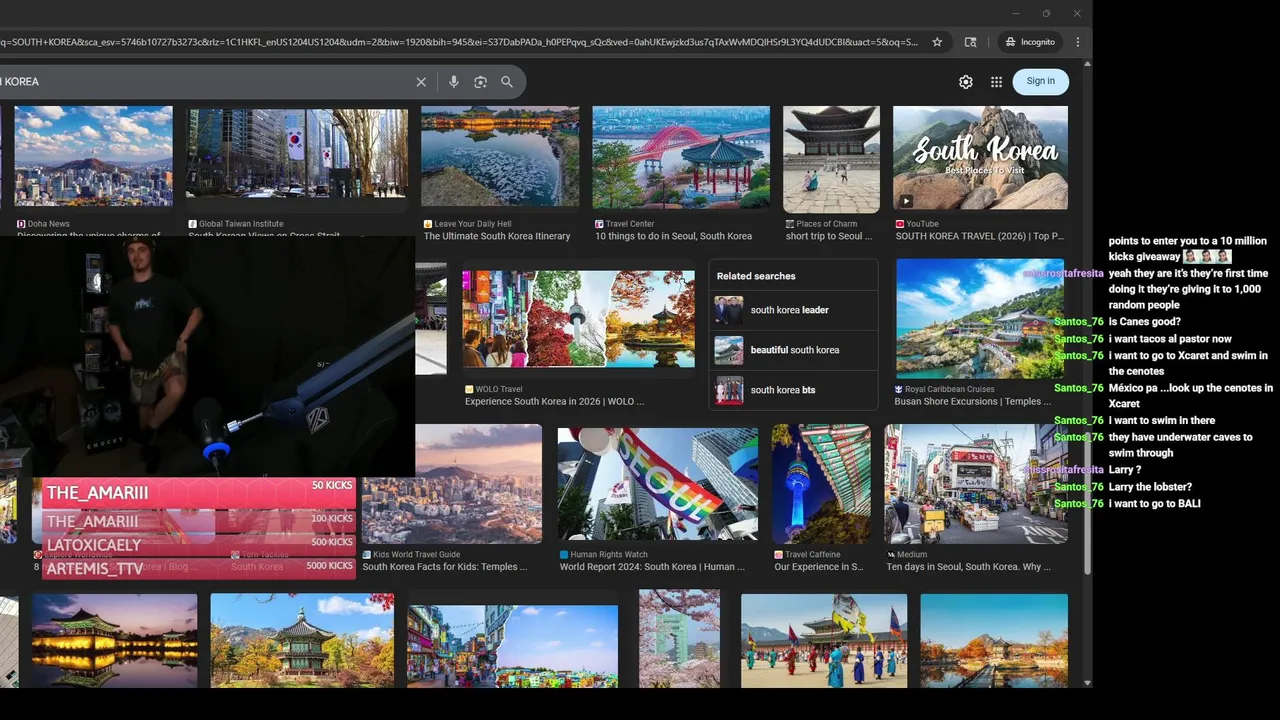Open the WOLO Travel collage image

coord(578,318)
